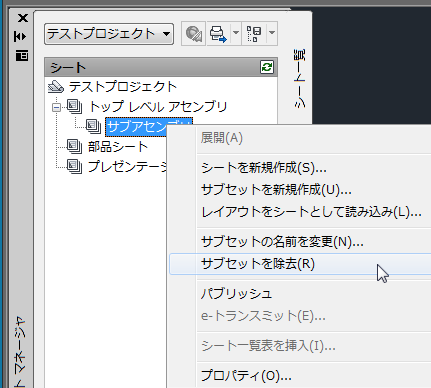Screen dimensions: 431x388
Task: Click the publish to DWF globe icon
Action: (194, 33)
